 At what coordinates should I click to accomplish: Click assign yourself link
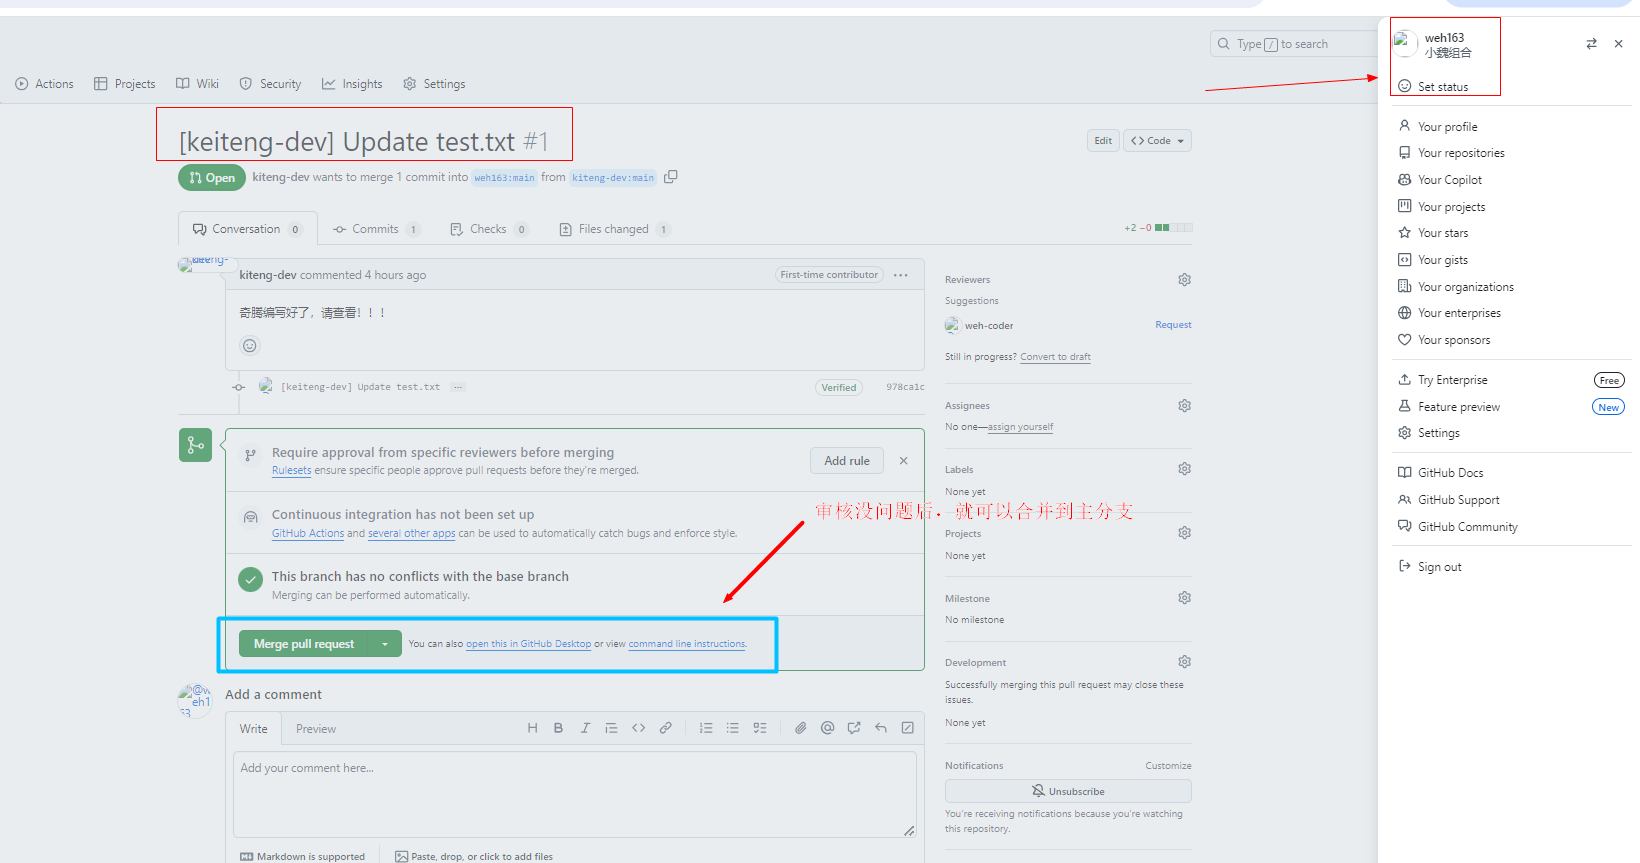click(1020, 427)
